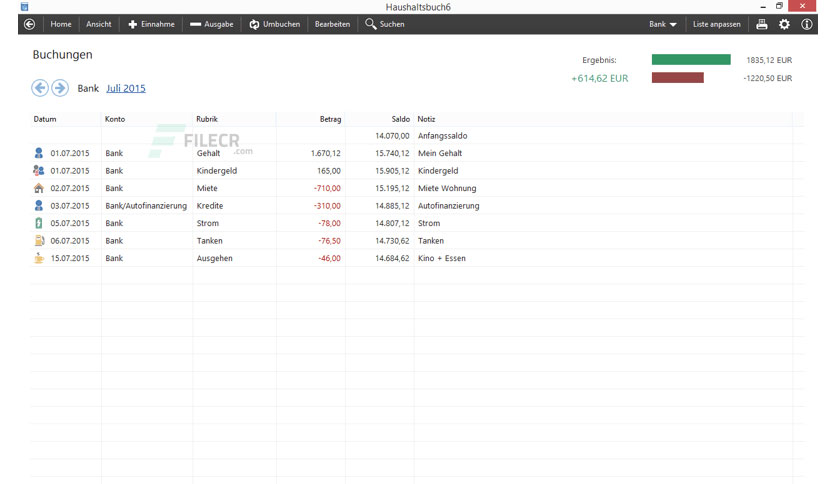Click battery icon of Strom row
The width and height of the screenshot is (836, 484).
click(38, 223)
